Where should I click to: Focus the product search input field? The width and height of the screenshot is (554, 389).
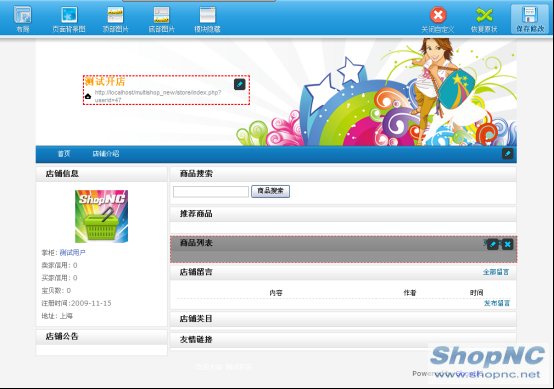[211, 191]
